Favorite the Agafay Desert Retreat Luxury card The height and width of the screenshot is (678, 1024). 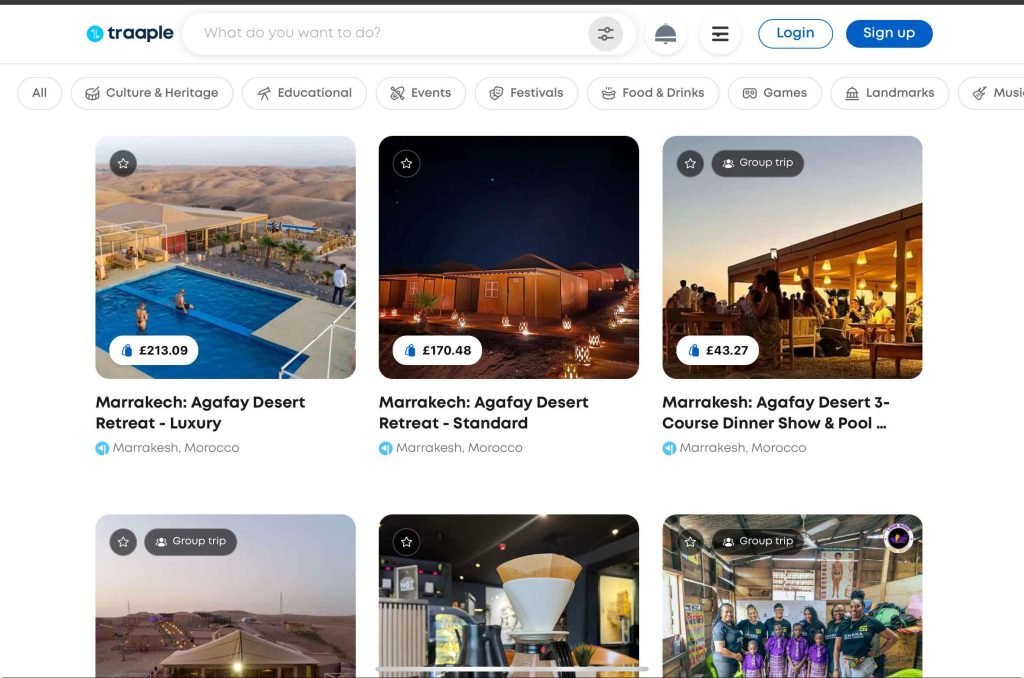123,163
